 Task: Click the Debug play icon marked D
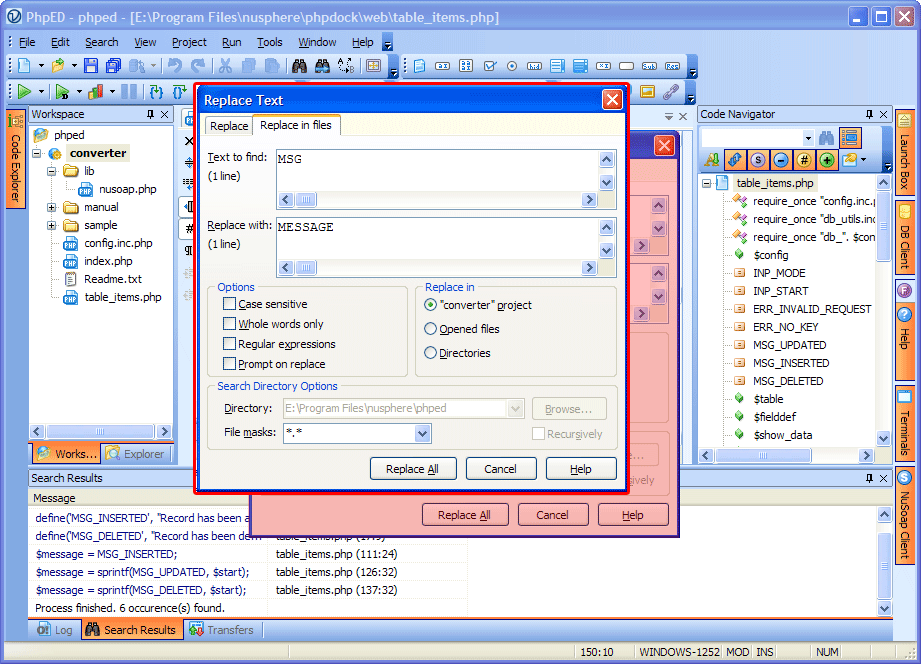pyautogui.click(x=62, y=92)
